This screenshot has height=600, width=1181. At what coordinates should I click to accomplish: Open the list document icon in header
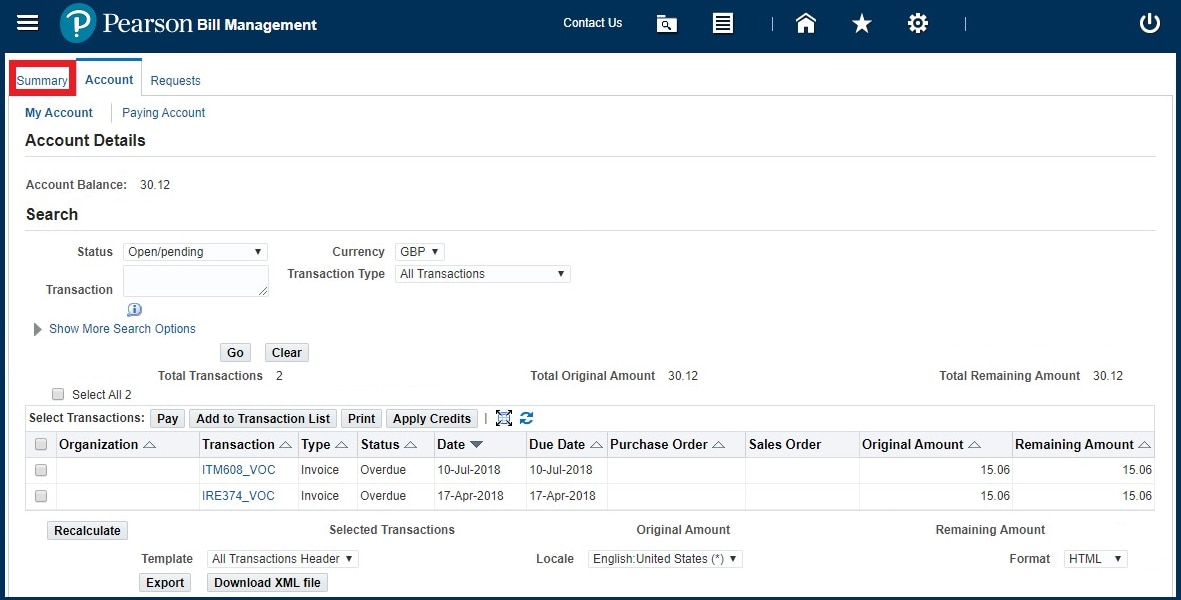[x=723, y=24]
